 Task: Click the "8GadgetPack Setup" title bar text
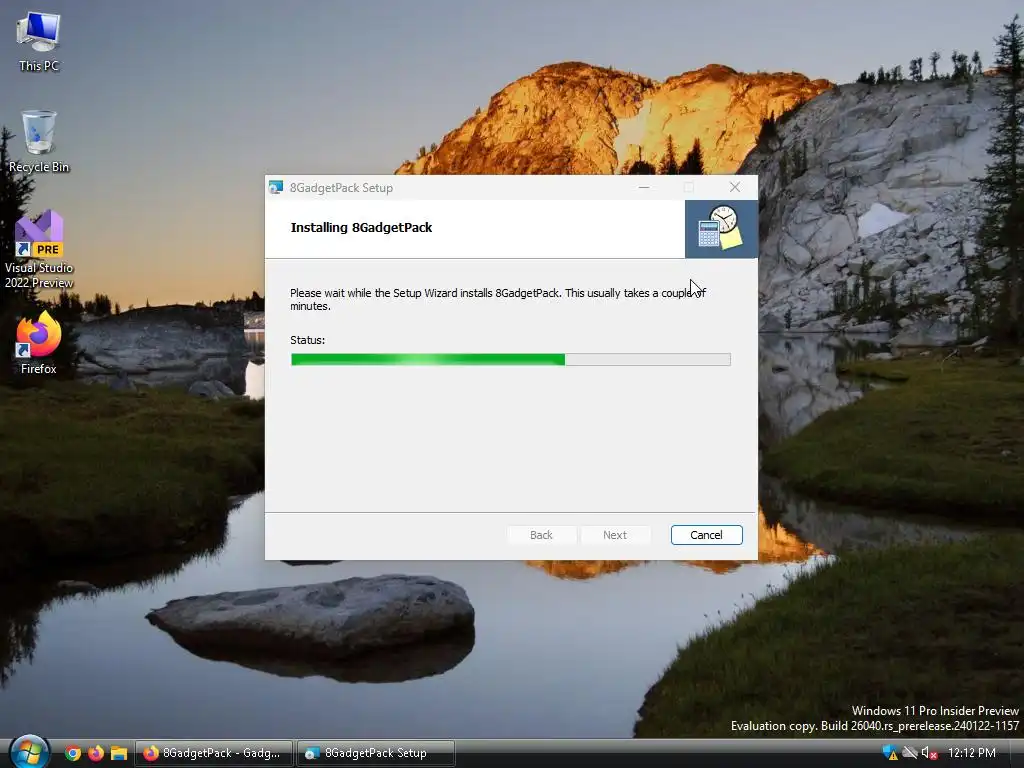pyautogui.click(x=341, y=187)
